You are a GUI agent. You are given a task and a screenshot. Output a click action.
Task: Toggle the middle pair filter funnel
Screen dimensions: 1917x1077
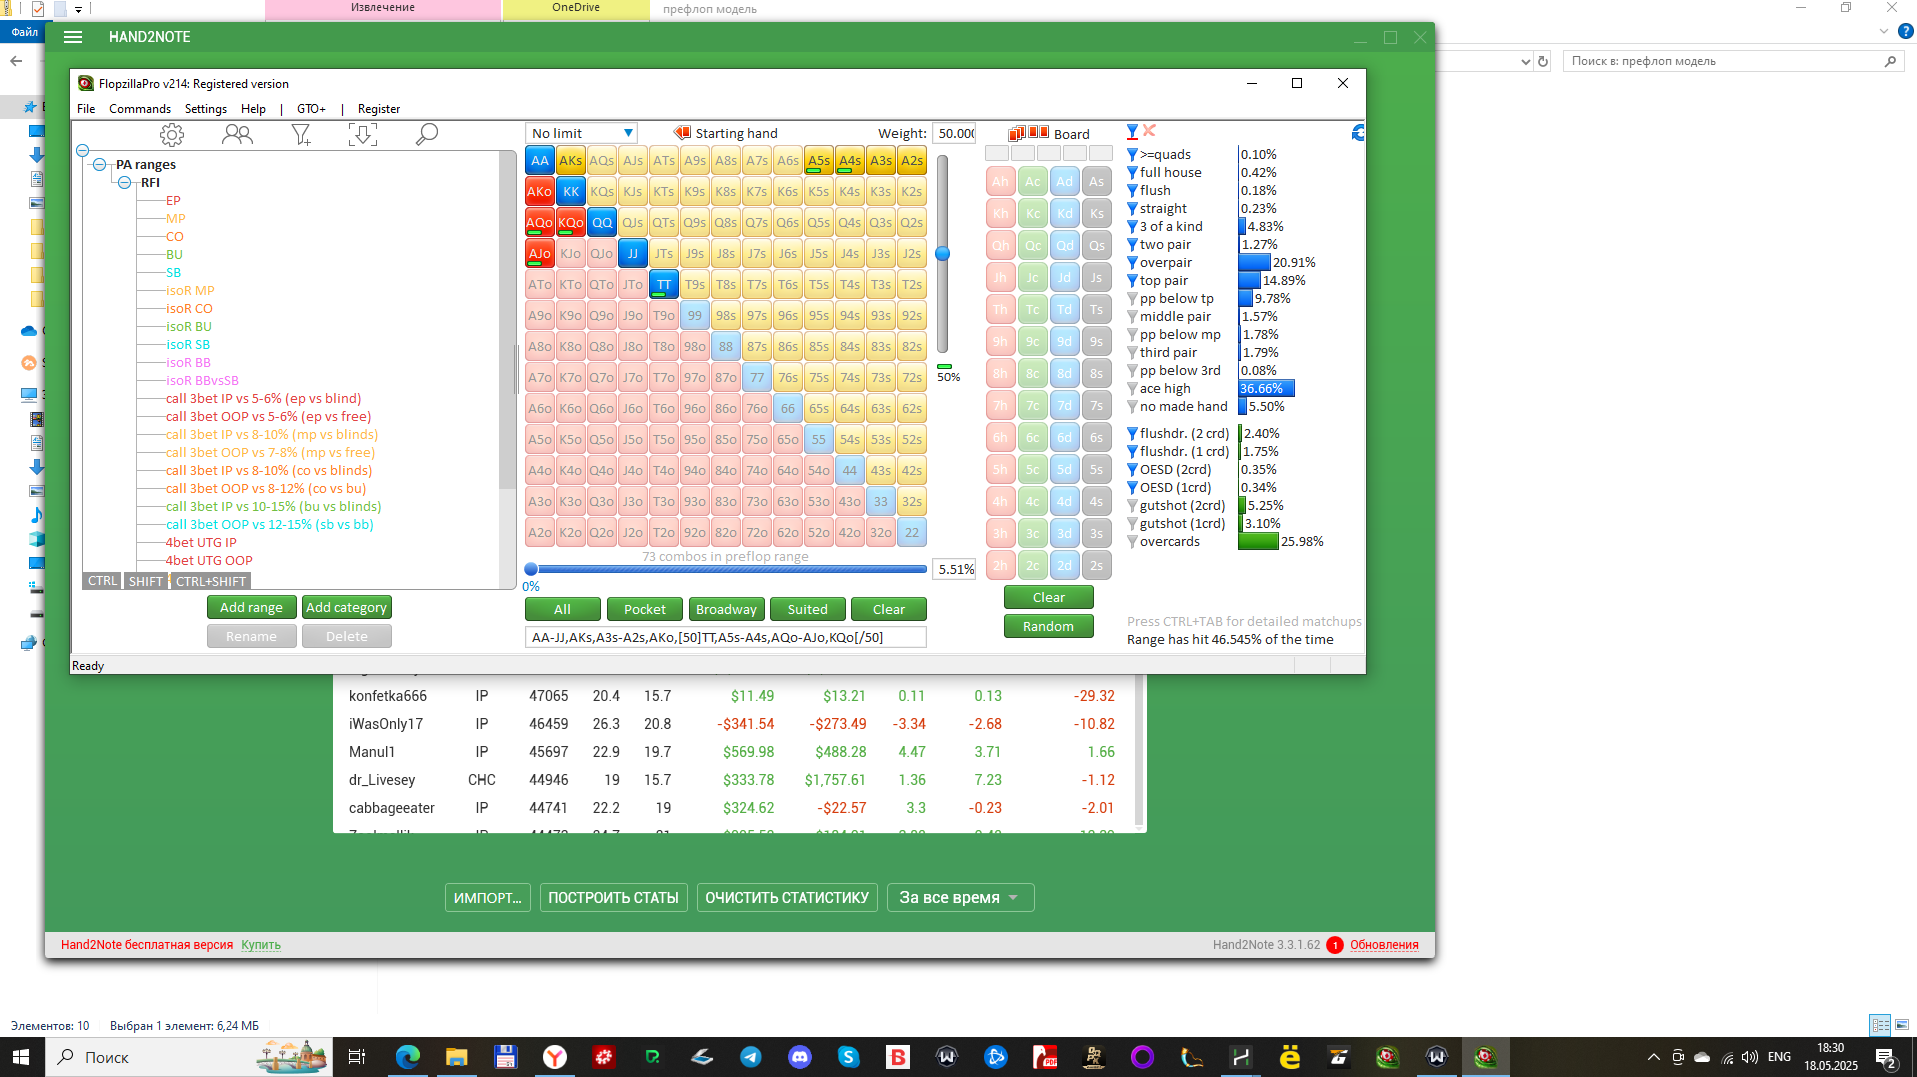[x=1132, y=317]
